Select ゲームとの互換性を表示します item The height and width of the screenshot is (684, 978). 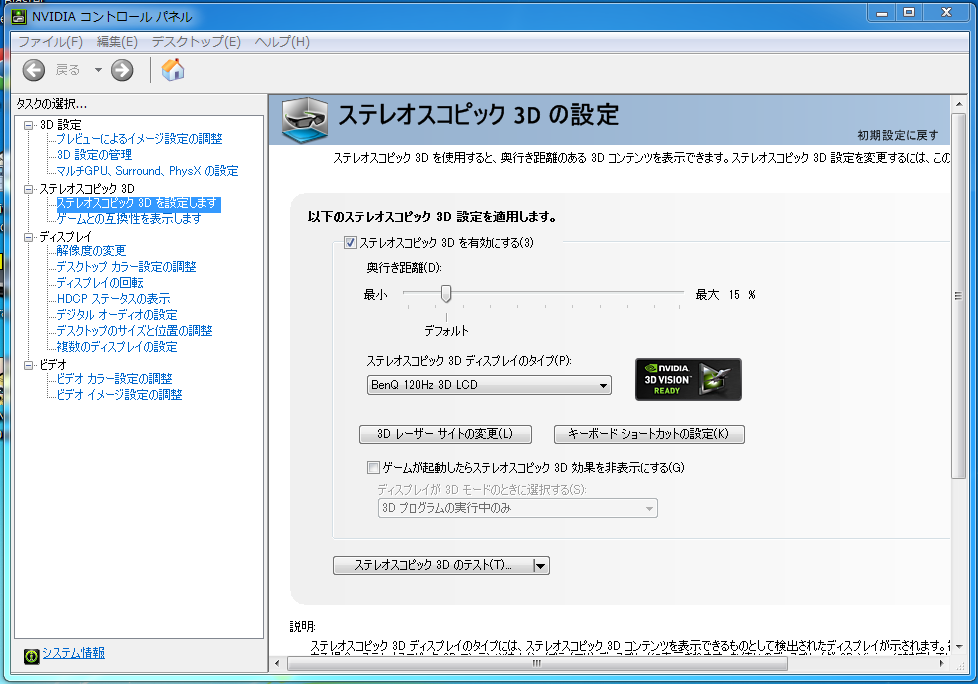coord(129,219)
